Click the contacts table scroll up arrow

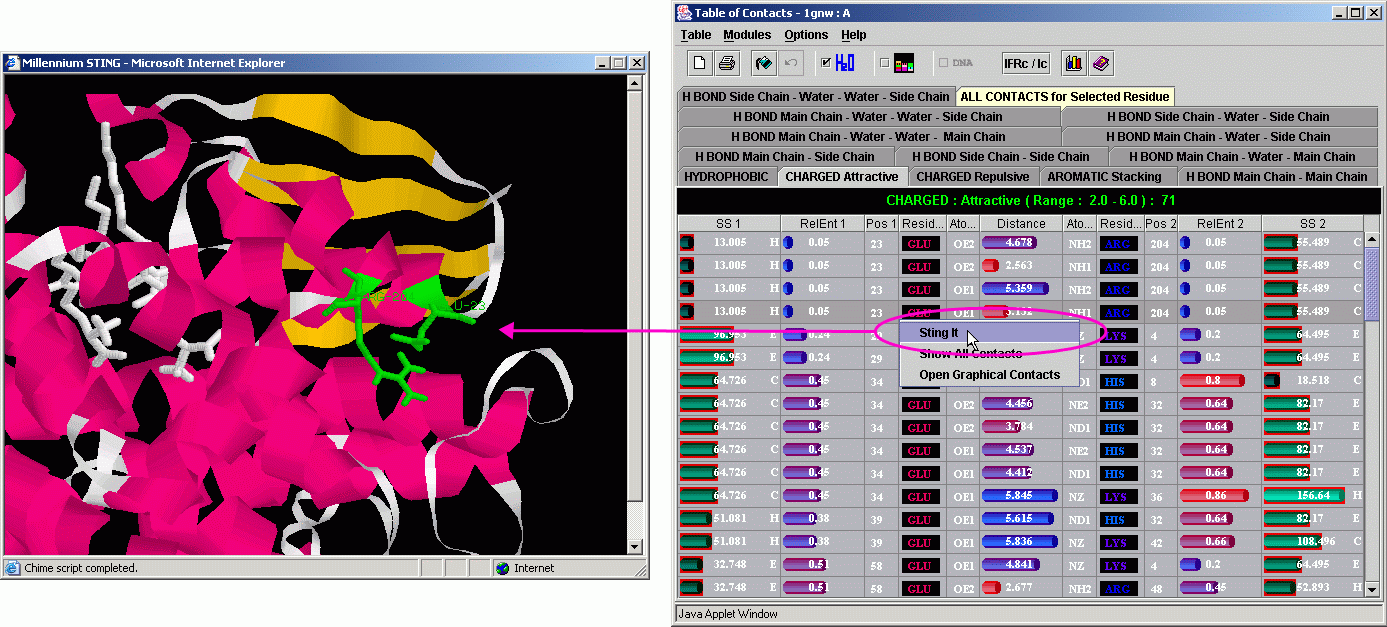click(1372, 241)
